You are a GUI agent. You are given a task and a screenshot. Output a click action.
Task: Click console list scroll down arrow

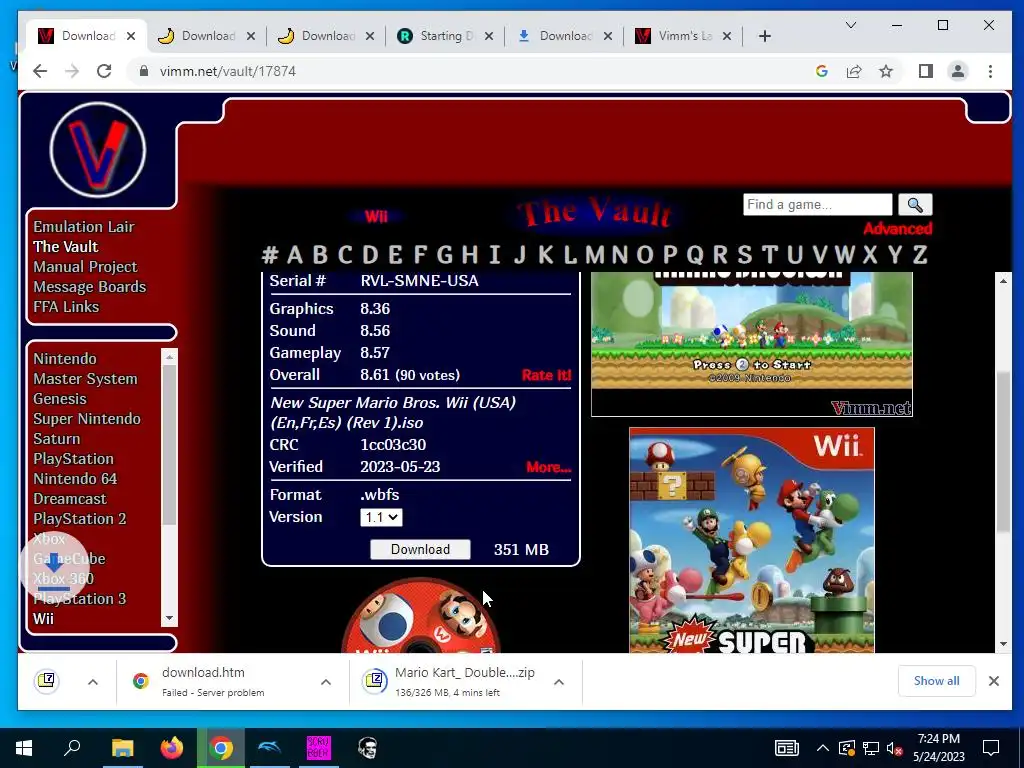(169, 618)
